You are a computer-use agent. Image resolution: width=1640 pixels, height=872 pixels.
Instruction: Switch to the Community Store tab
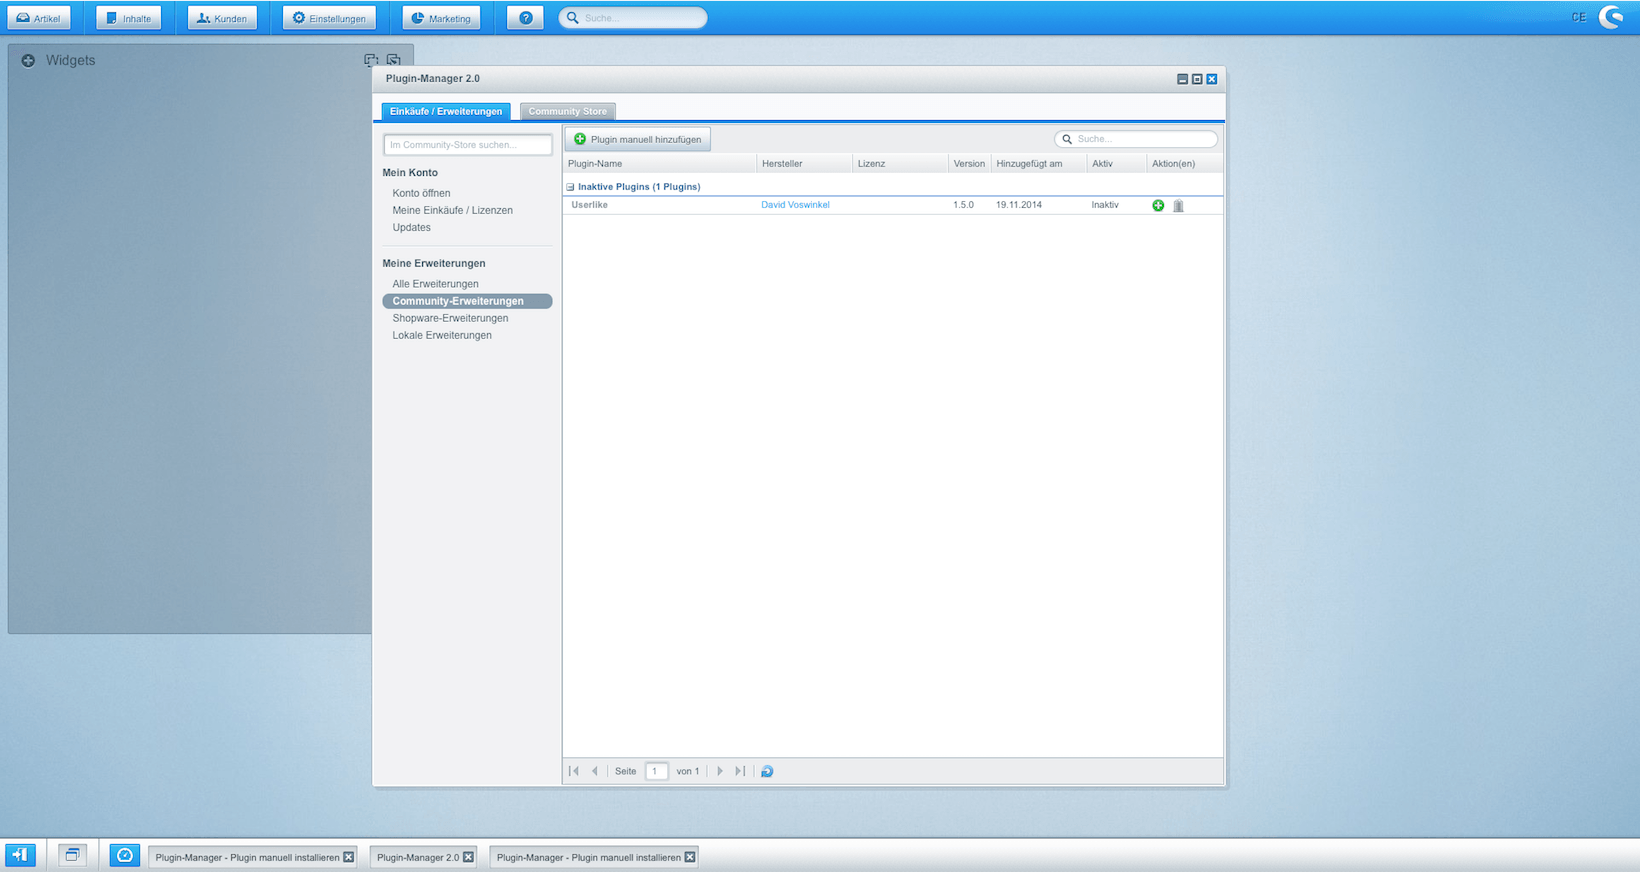567,111
